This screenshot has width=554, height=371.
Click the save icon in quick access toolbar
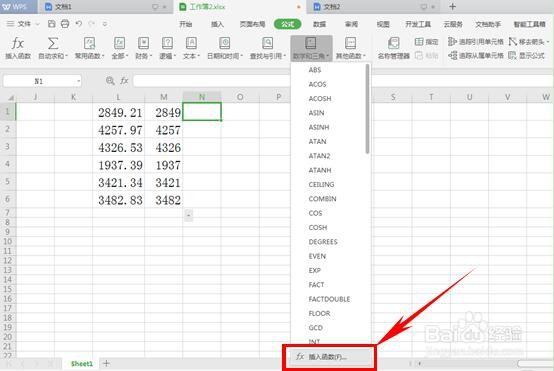pyautogui.click(x=52, y=24)
